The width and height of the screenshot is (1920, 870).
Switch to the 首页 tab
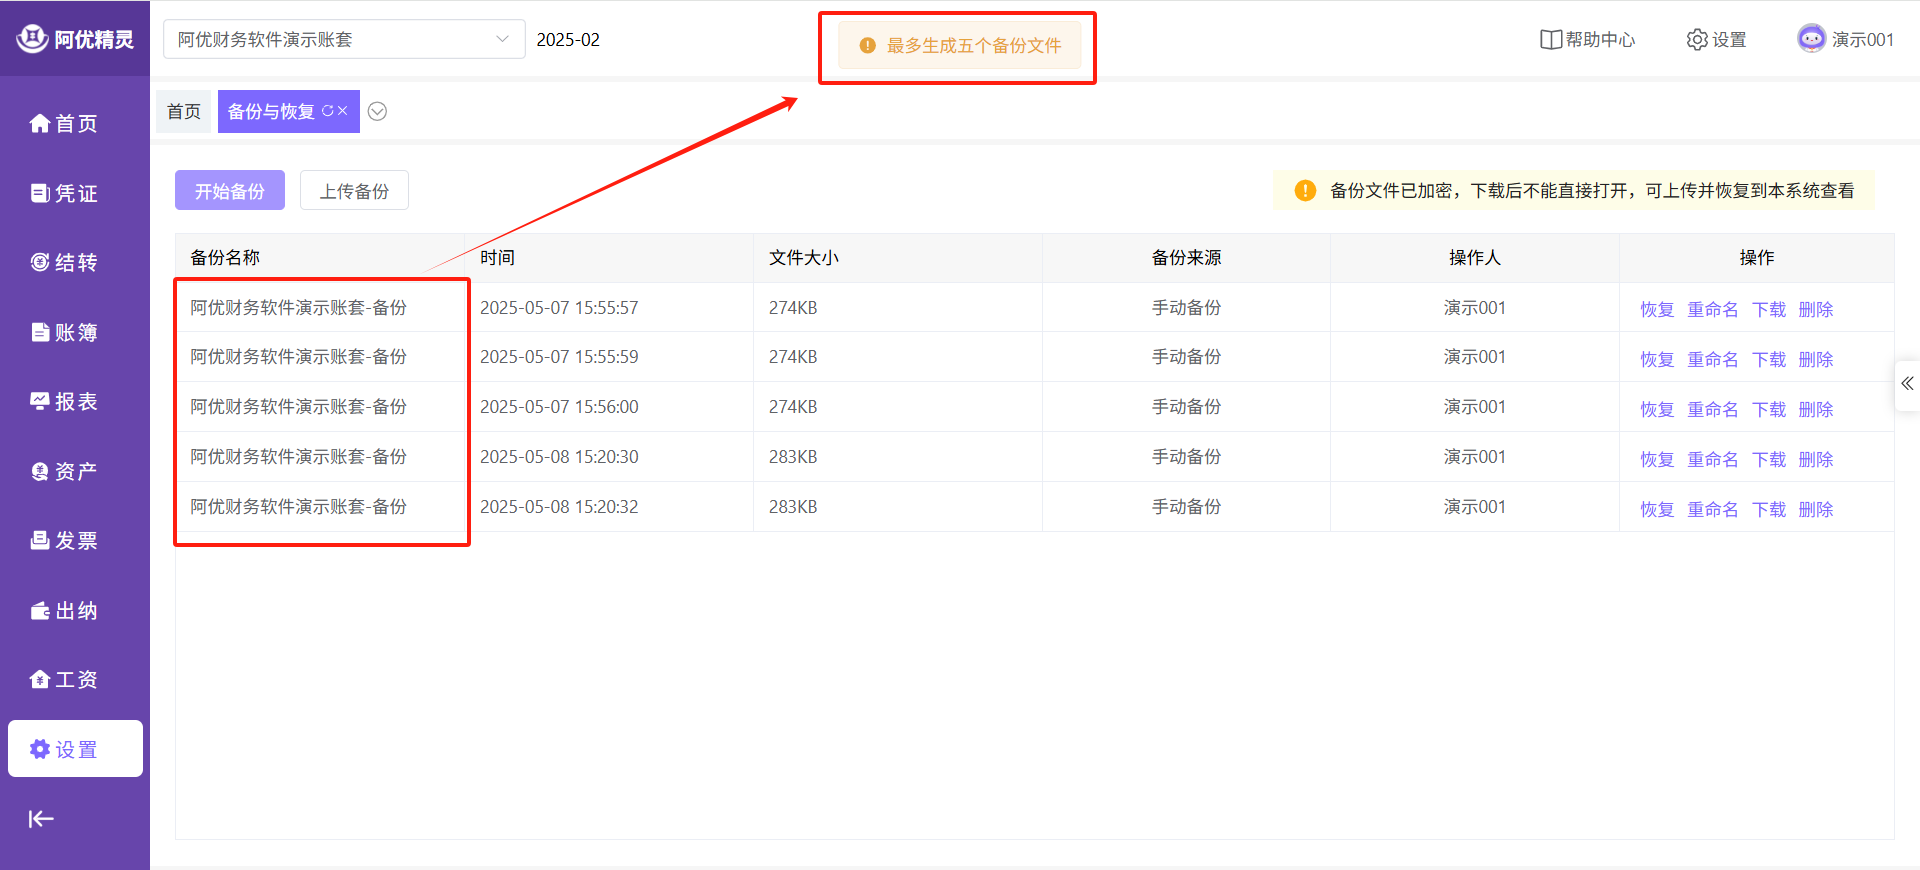184,111
